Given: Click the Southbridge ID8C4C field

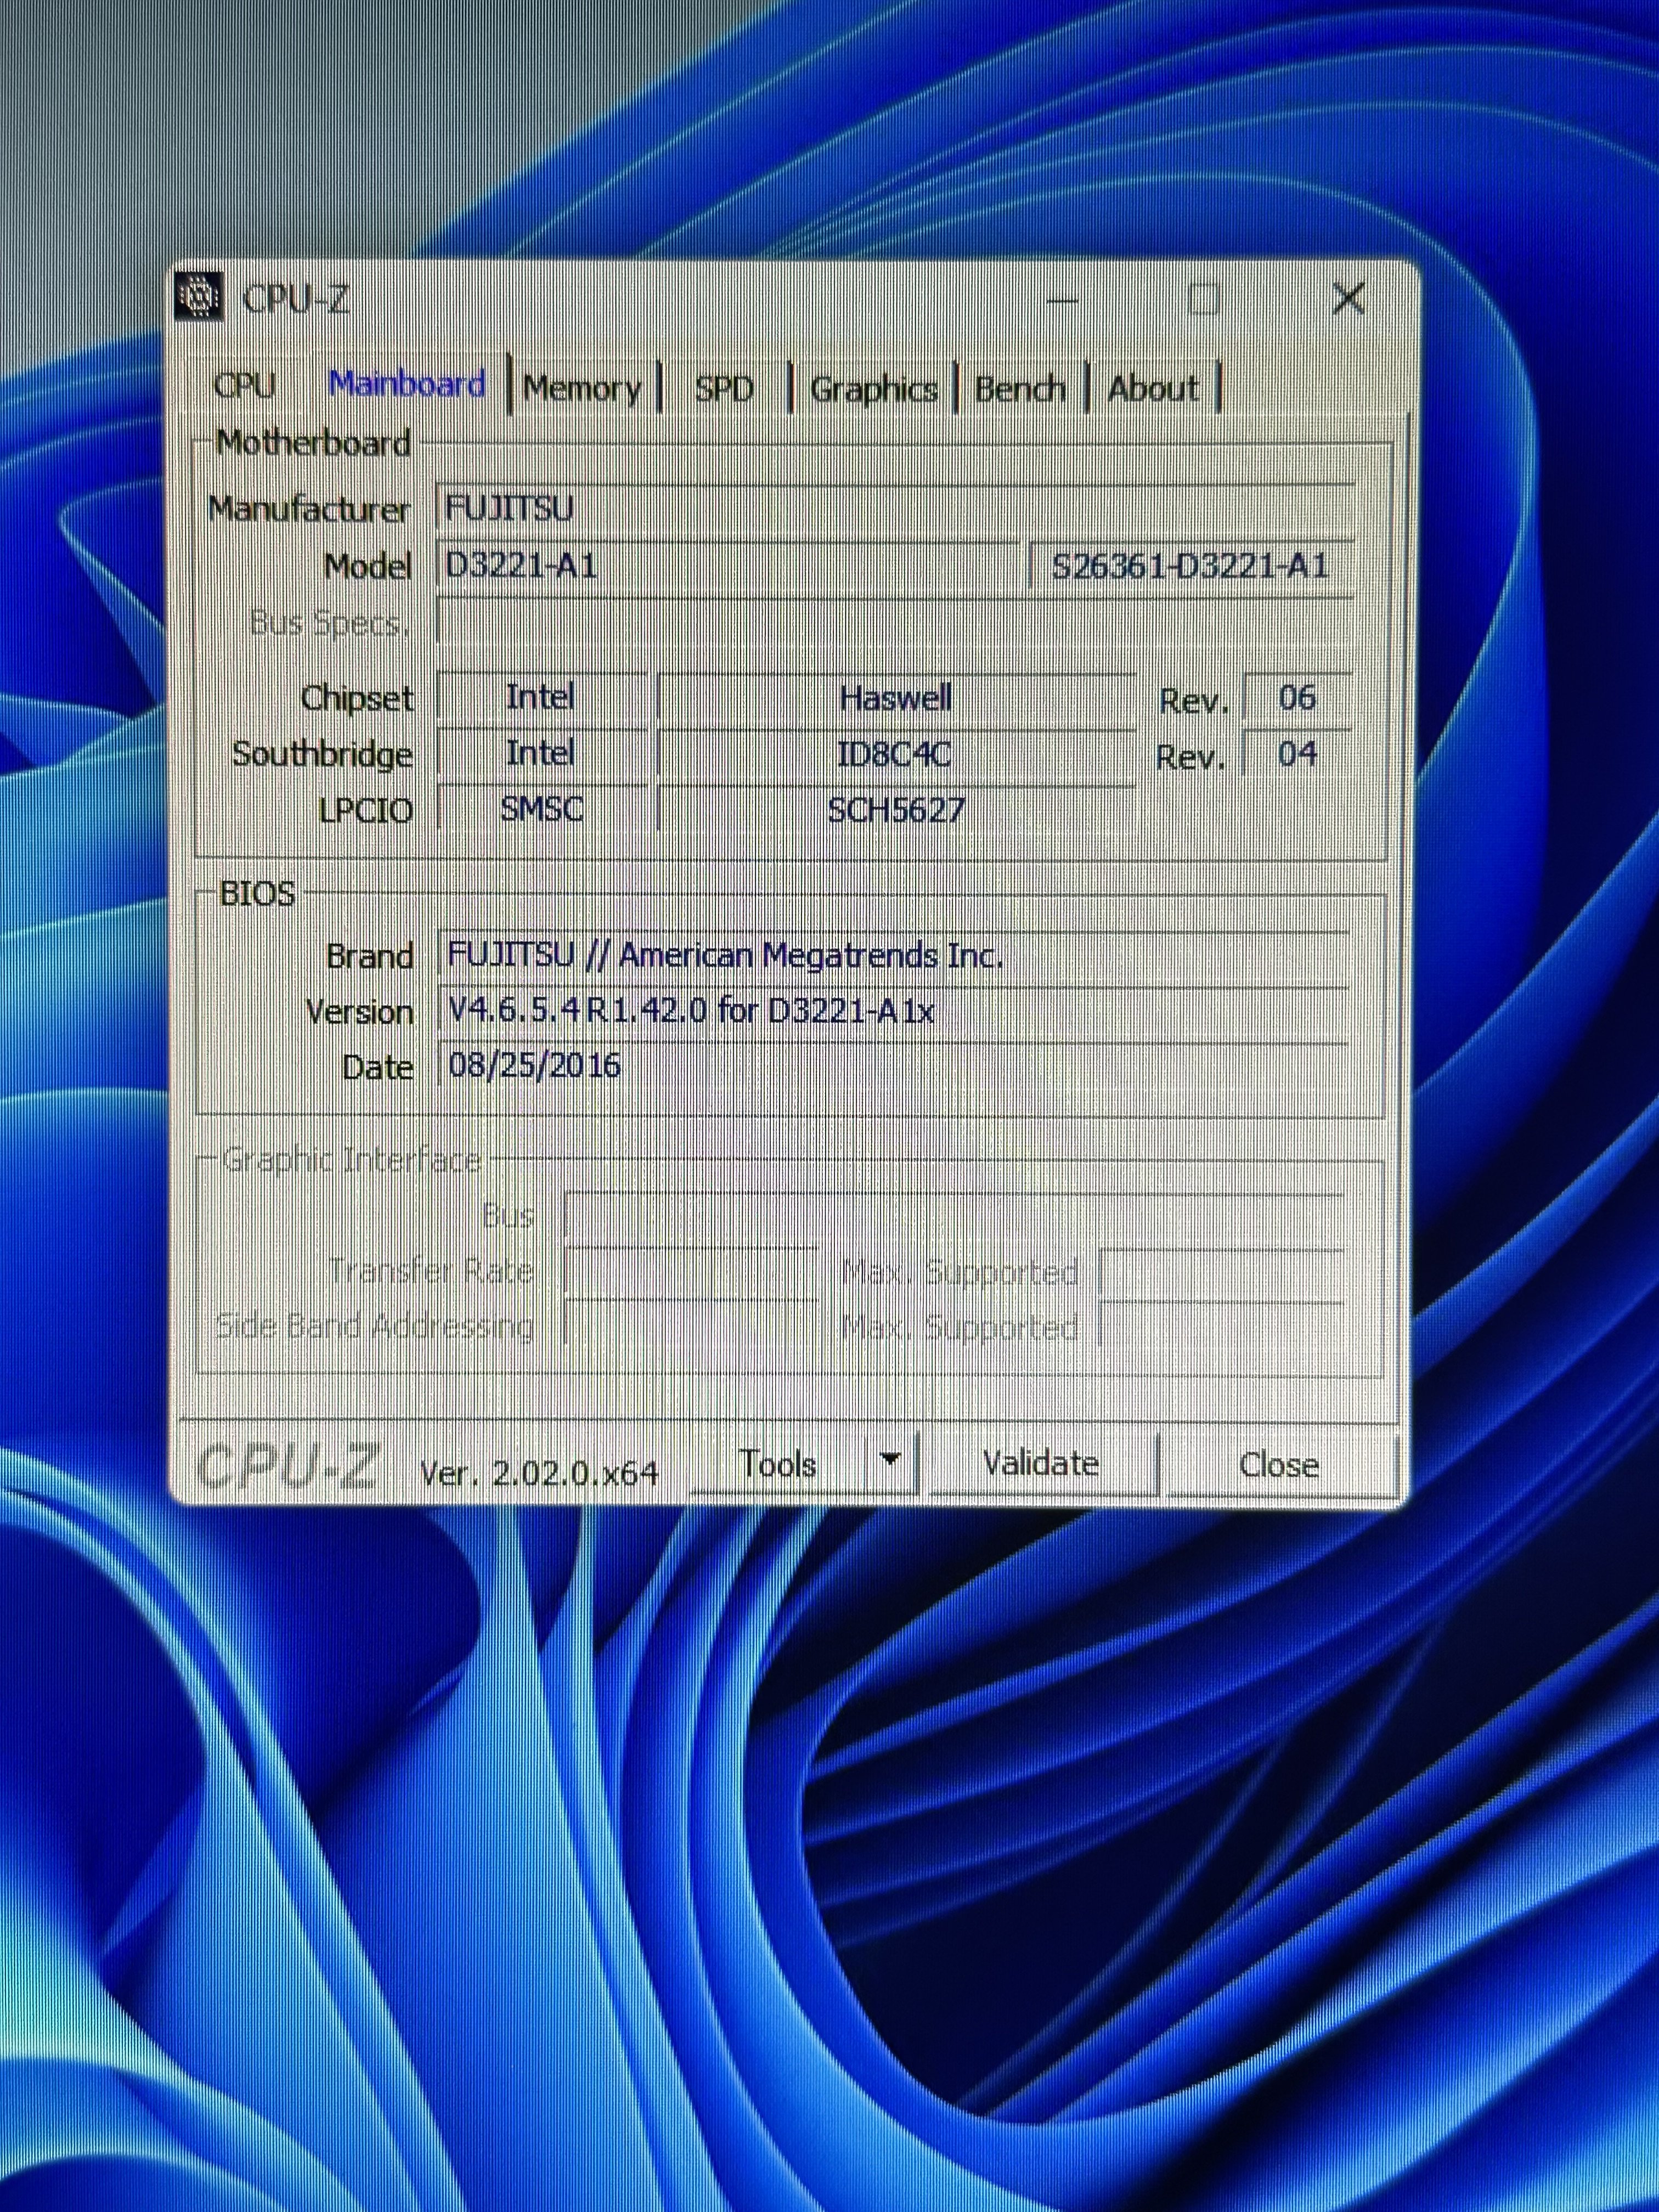Looking at the screenshot, I should click(895, 754).
